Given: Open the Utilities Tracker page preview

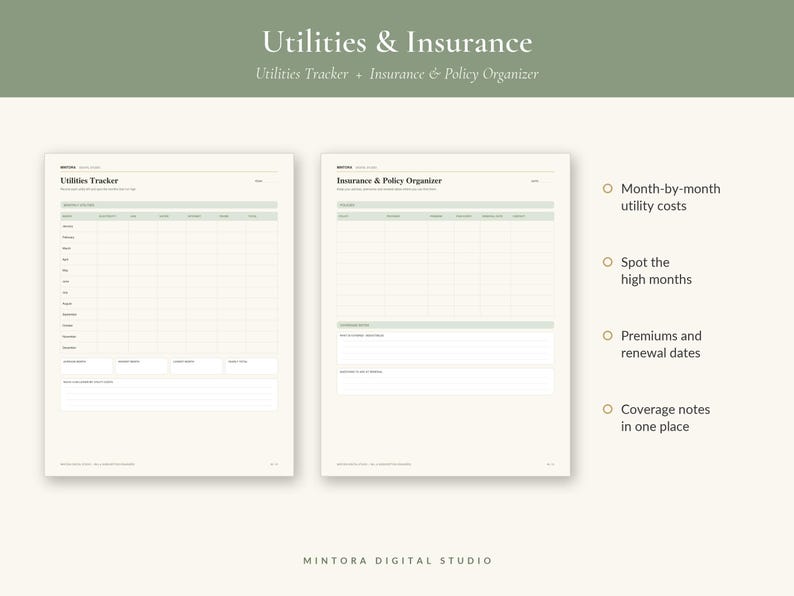Looking at the screenshot, I should click(x=169, y=314).
